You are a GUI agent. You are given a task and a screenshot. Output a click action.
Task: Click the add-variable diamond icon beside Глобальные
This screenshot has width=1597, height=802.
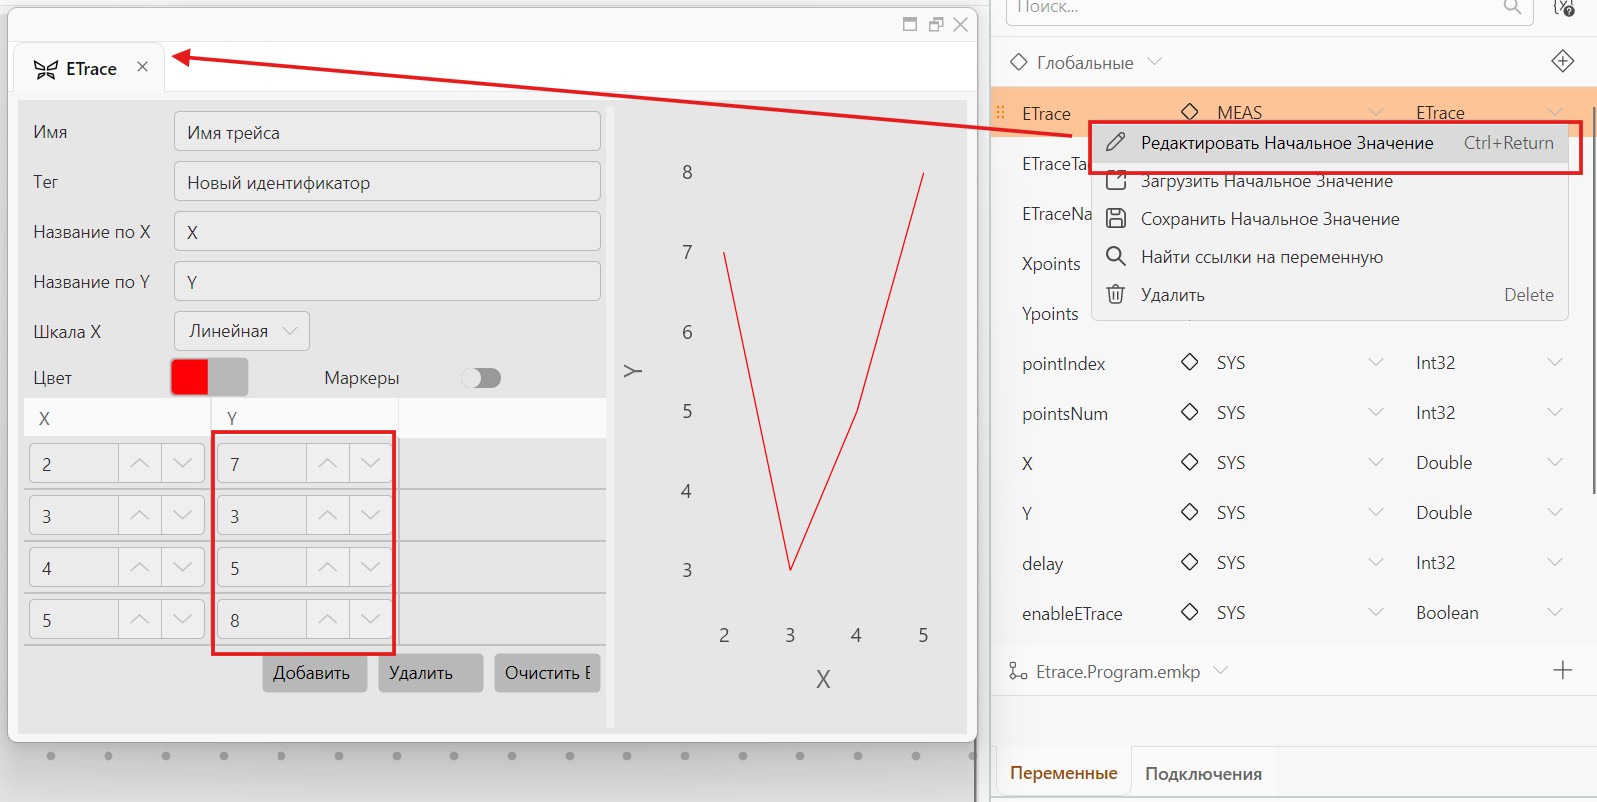(1562, 61)
